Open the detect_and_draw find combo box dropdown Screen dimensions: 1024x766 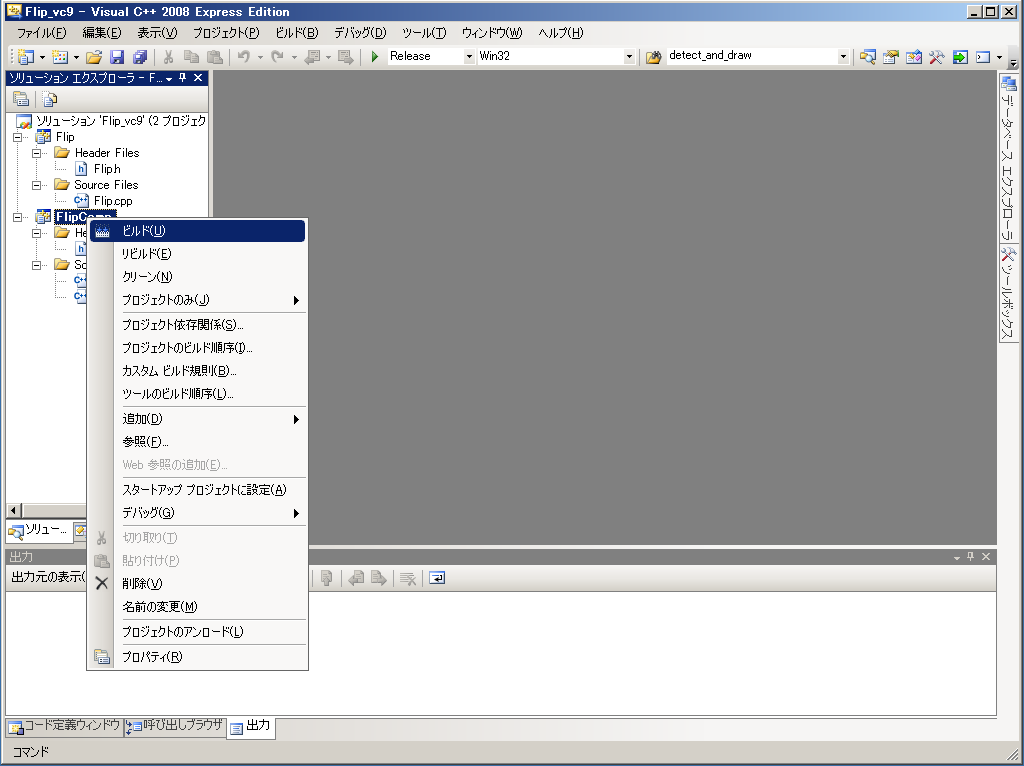843,57
